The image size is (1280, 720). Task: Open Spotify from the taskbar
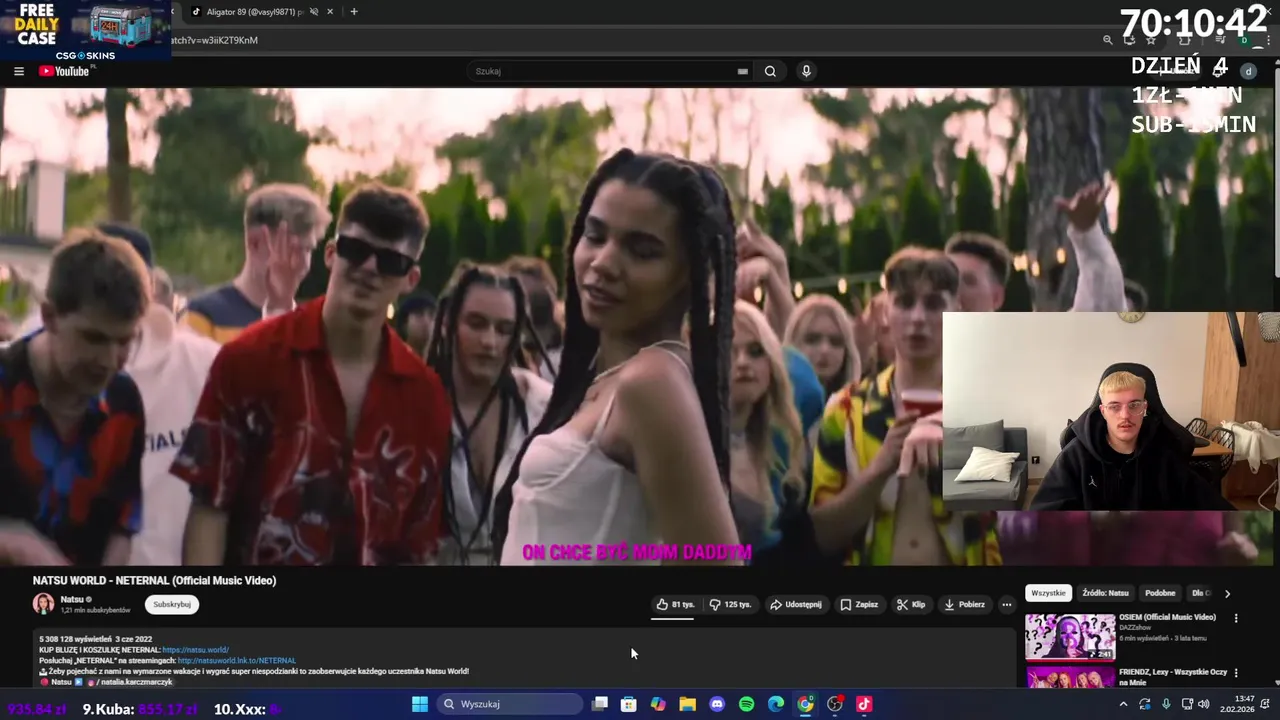pyautogui.click(x=746, y=704)
